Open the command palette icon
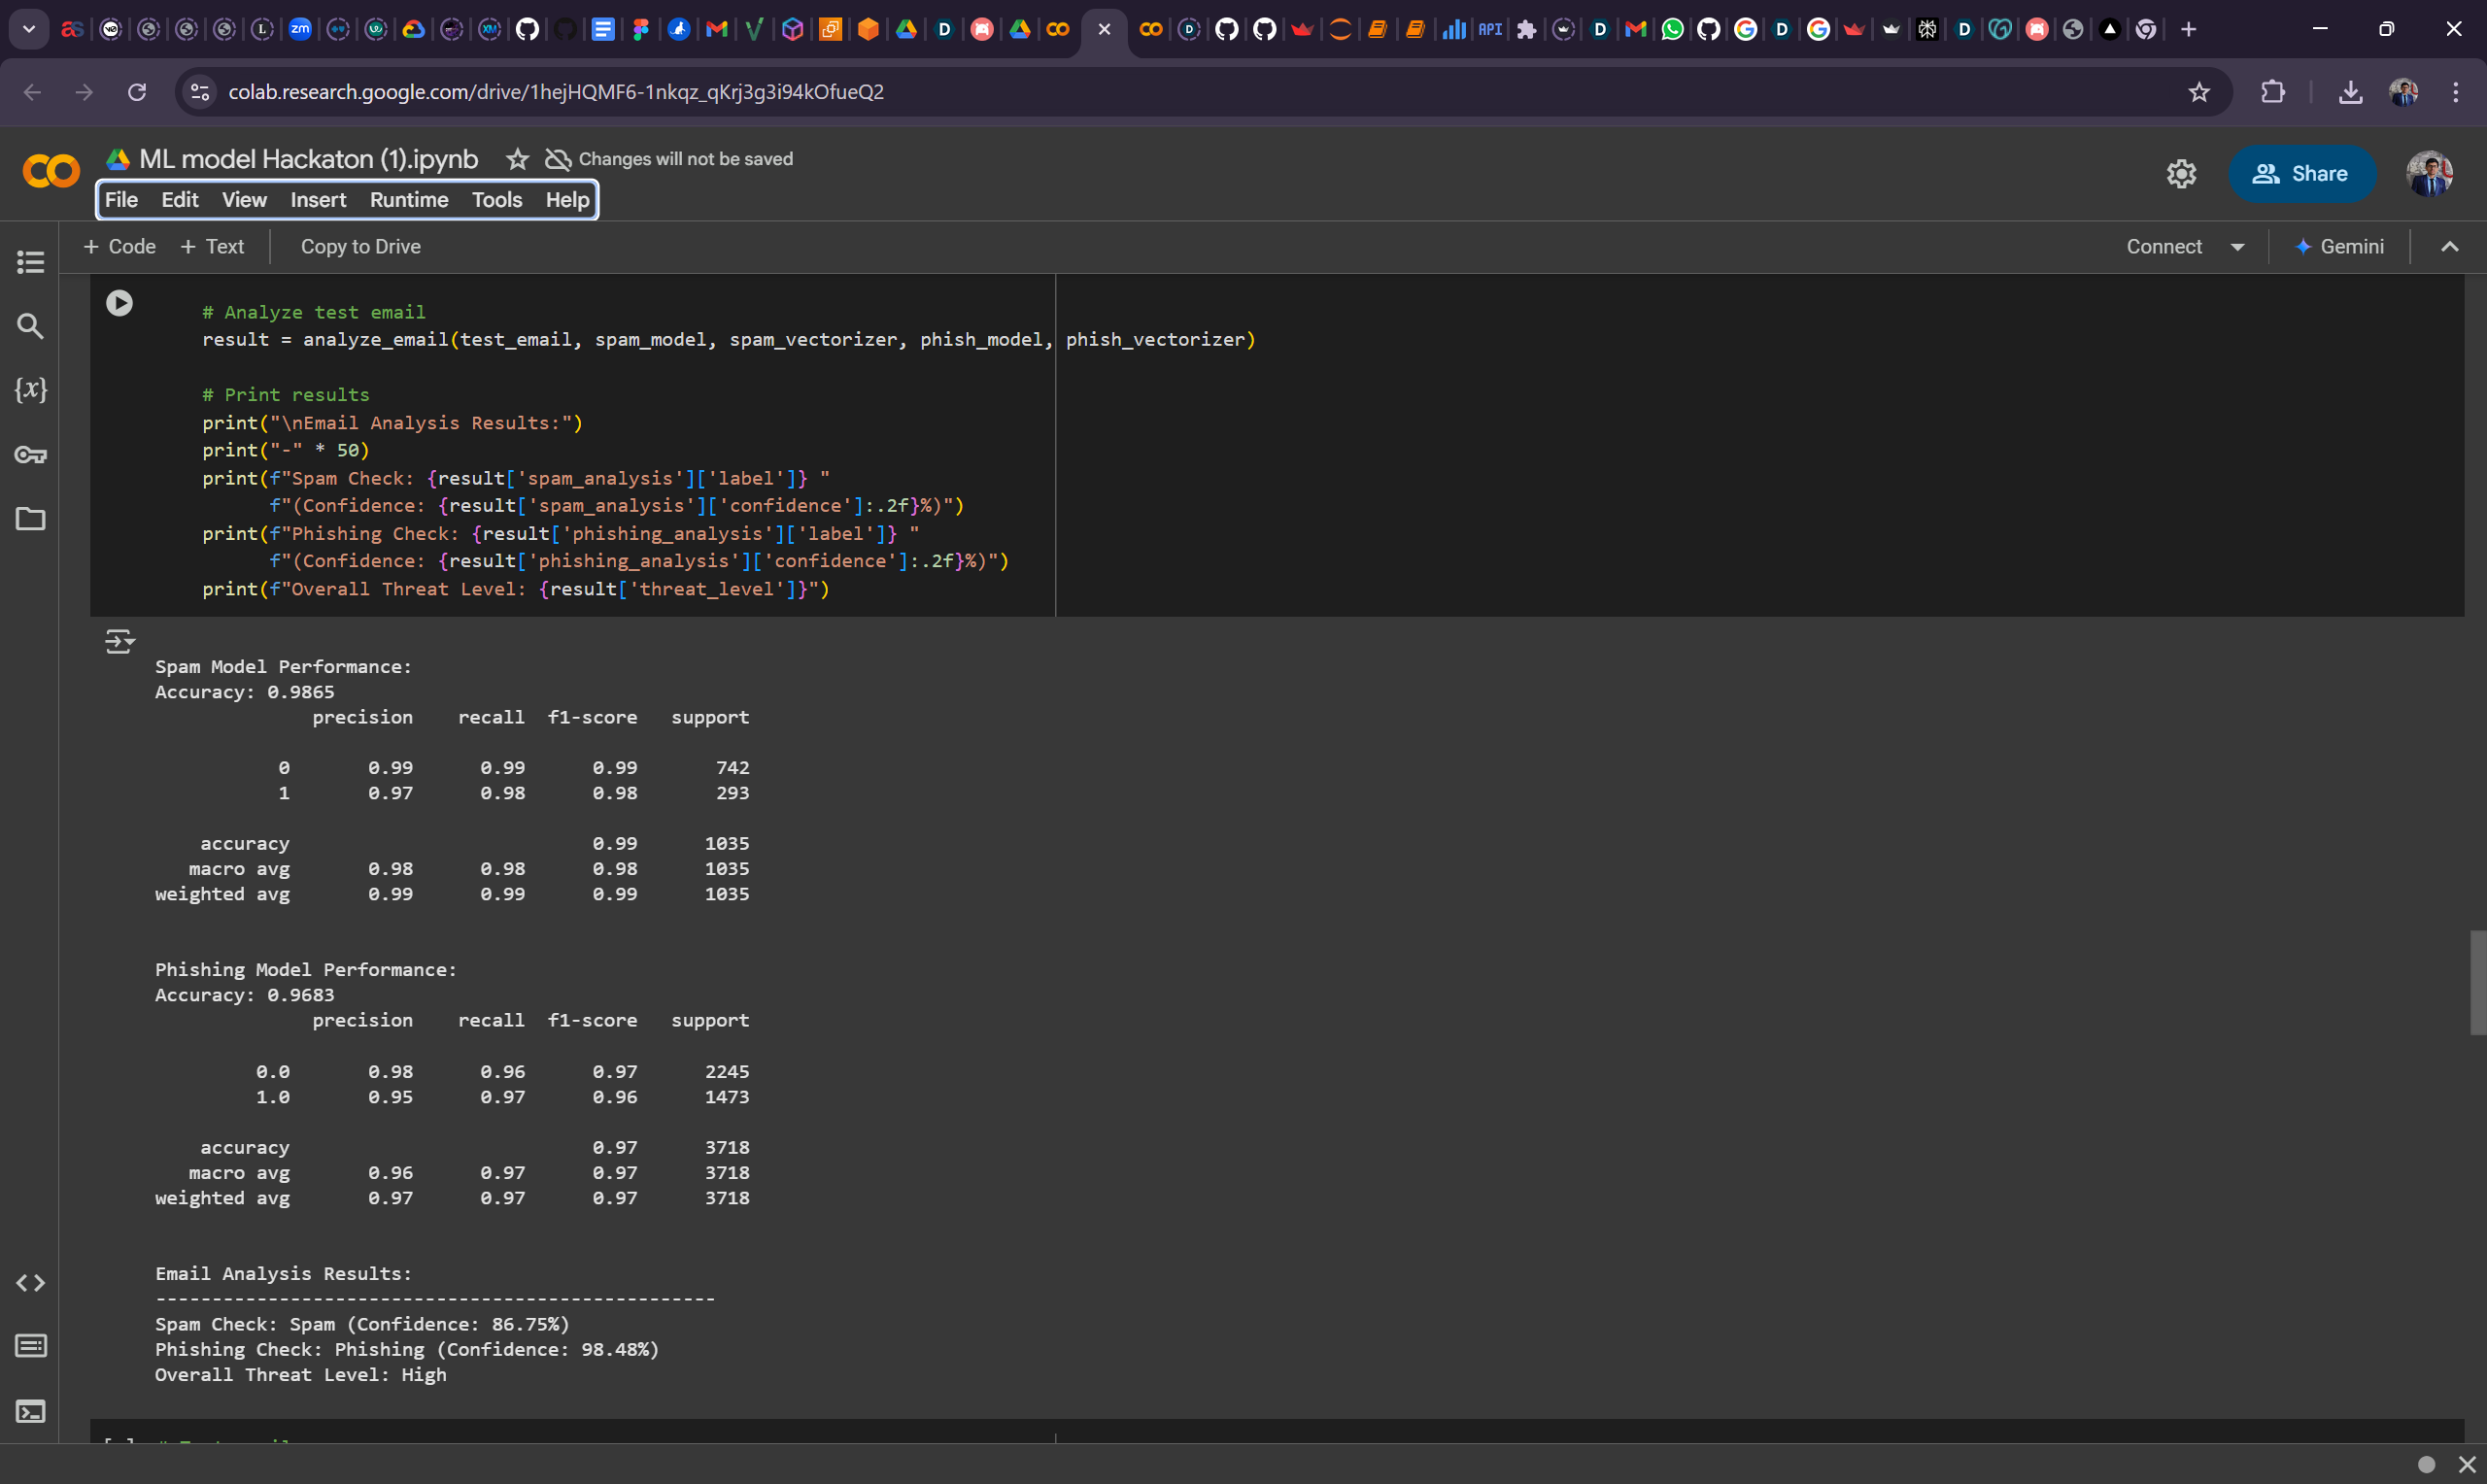This screenshot has height=1484, width=2487. [30, 1346]
